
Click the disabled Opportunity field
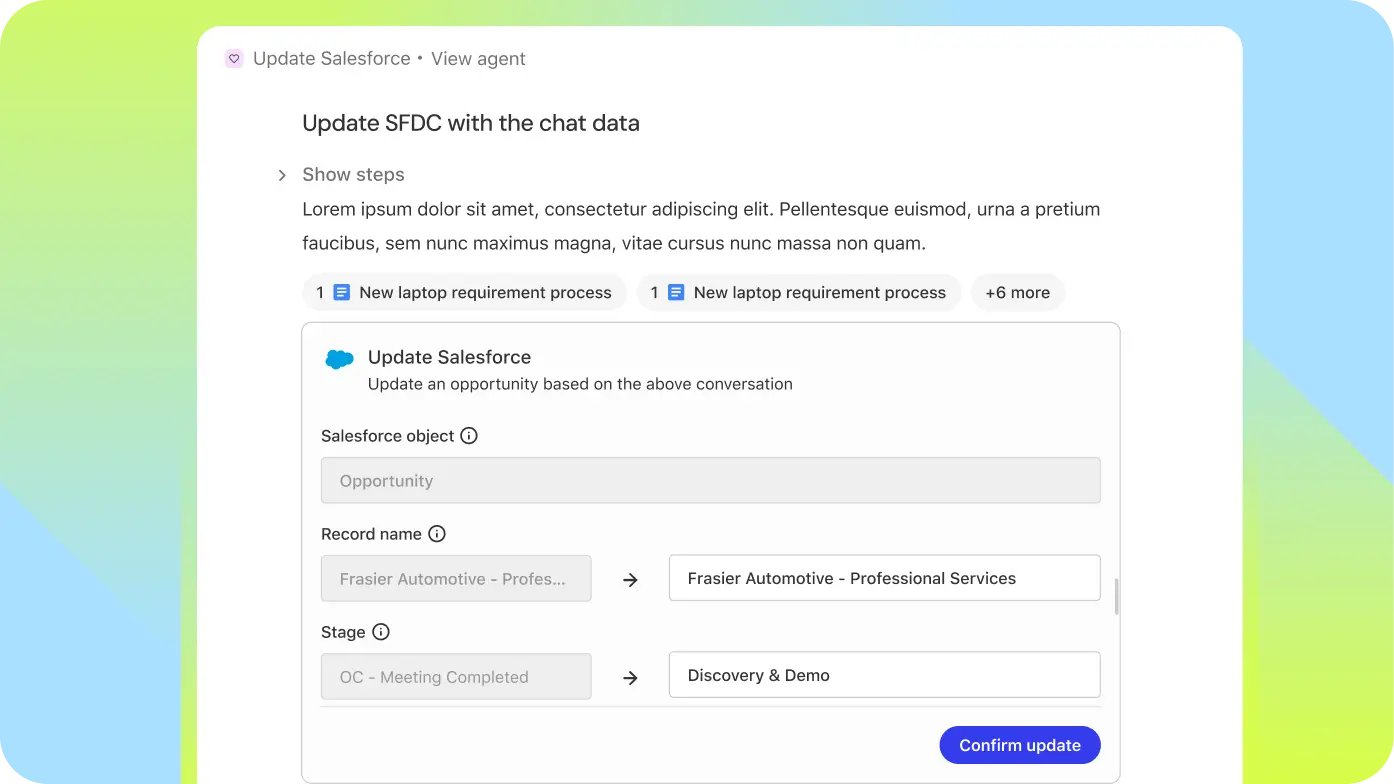pyautogui.click(x=711, y=481)
